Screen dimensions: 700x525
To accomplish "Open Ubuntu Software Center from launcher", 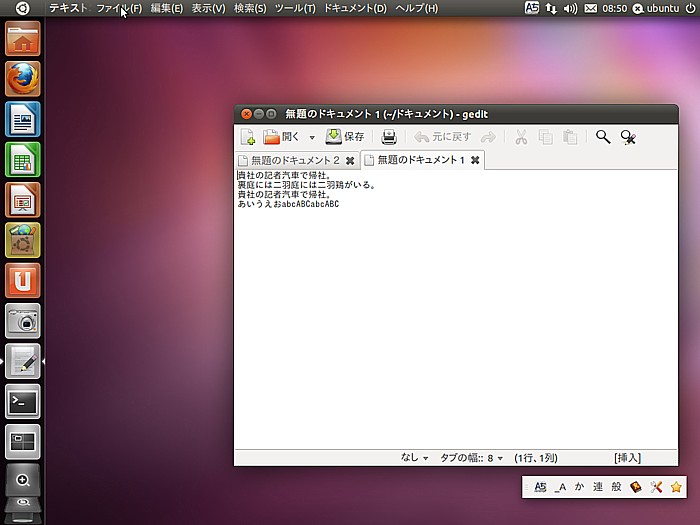I will 23,240.
